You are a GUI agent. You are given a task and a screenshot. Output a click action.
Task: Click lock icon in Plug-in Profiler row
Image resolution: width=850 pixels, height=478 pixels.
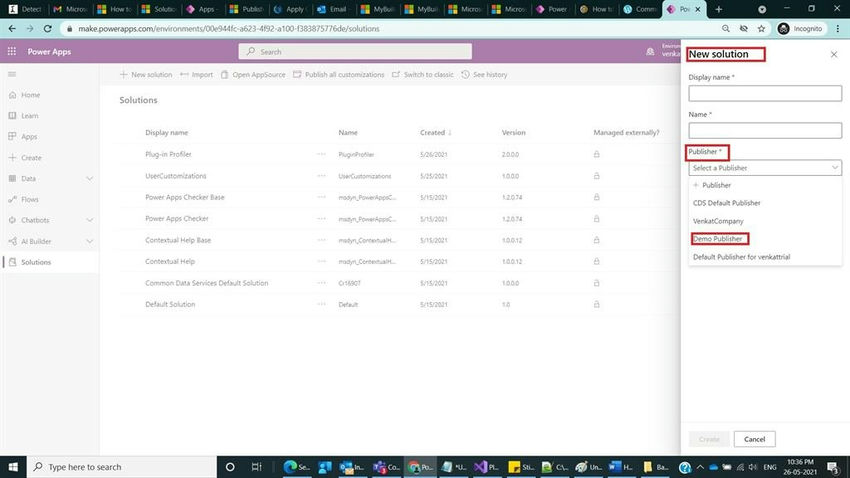(x=596, y=154)
